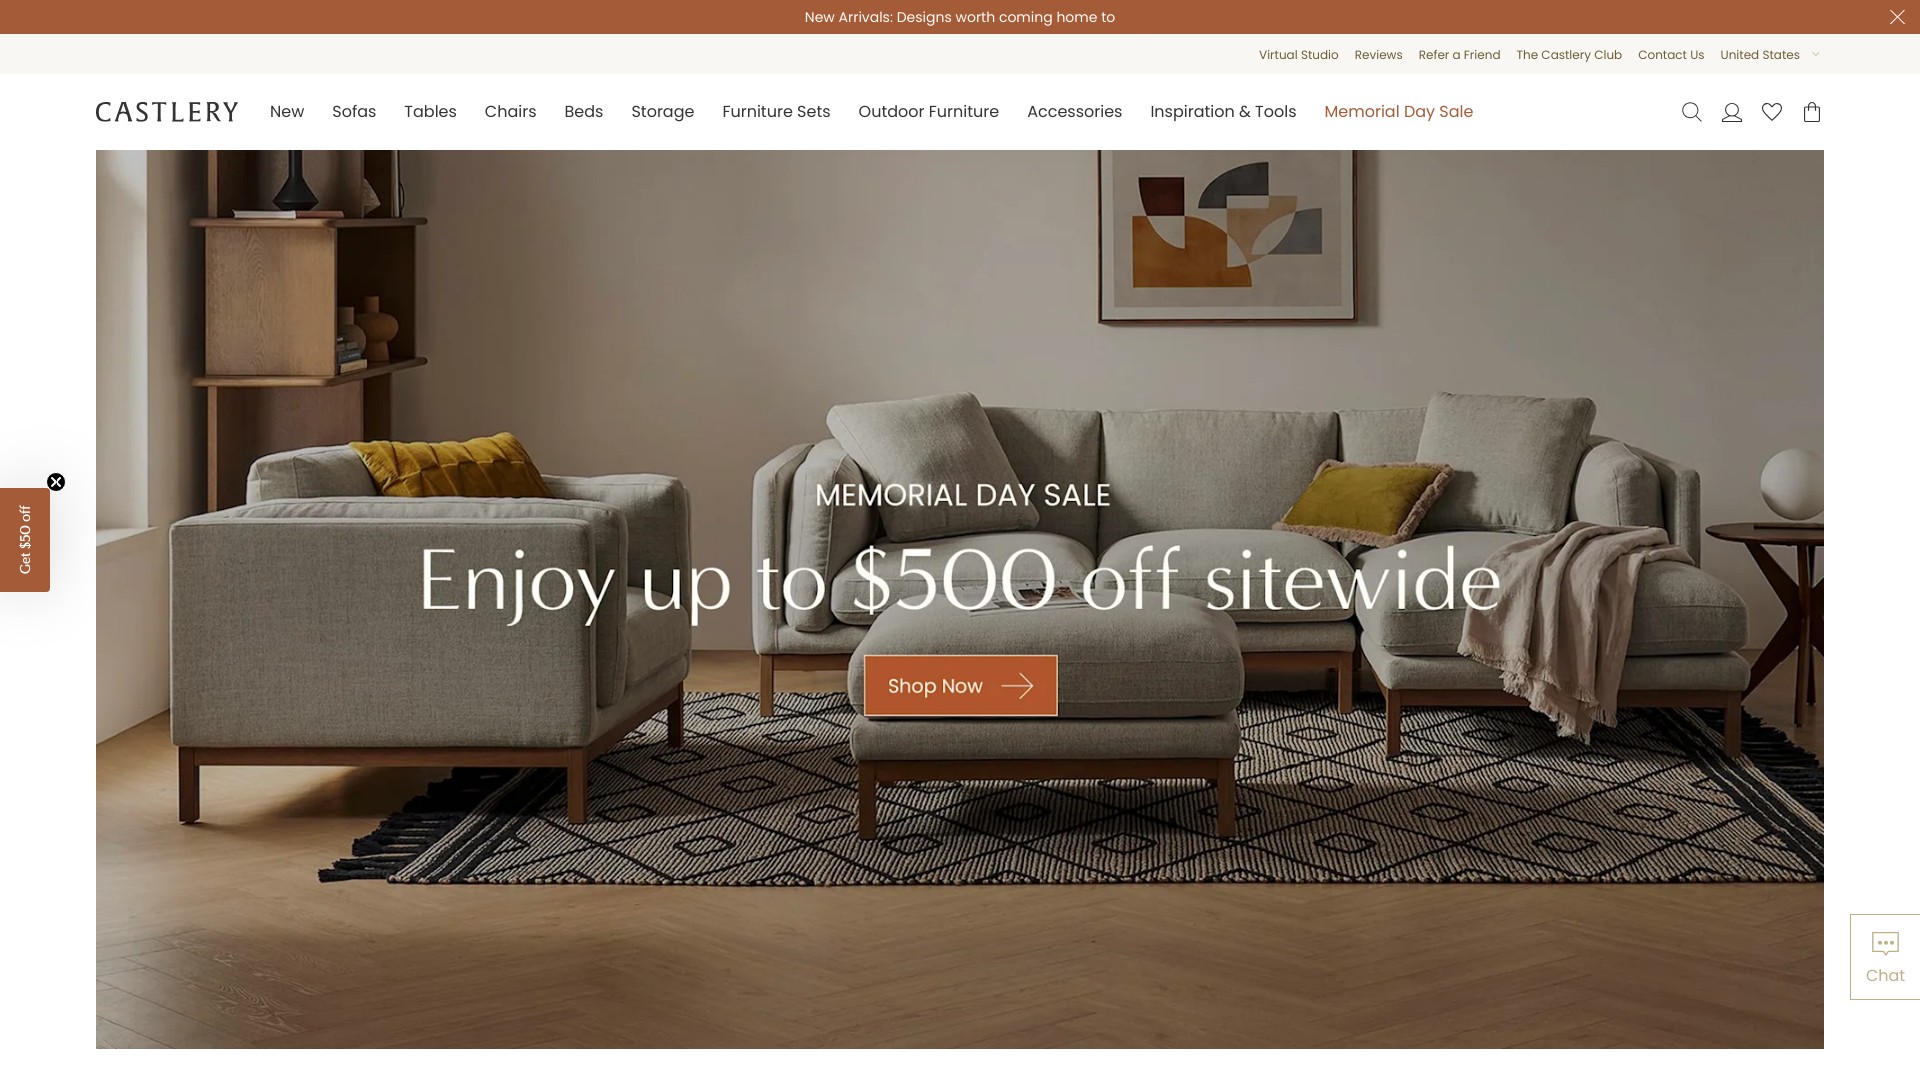Go to The Castlery Club page
The width and height of the screenshot is (1920, 1080).
[1569, 55]
